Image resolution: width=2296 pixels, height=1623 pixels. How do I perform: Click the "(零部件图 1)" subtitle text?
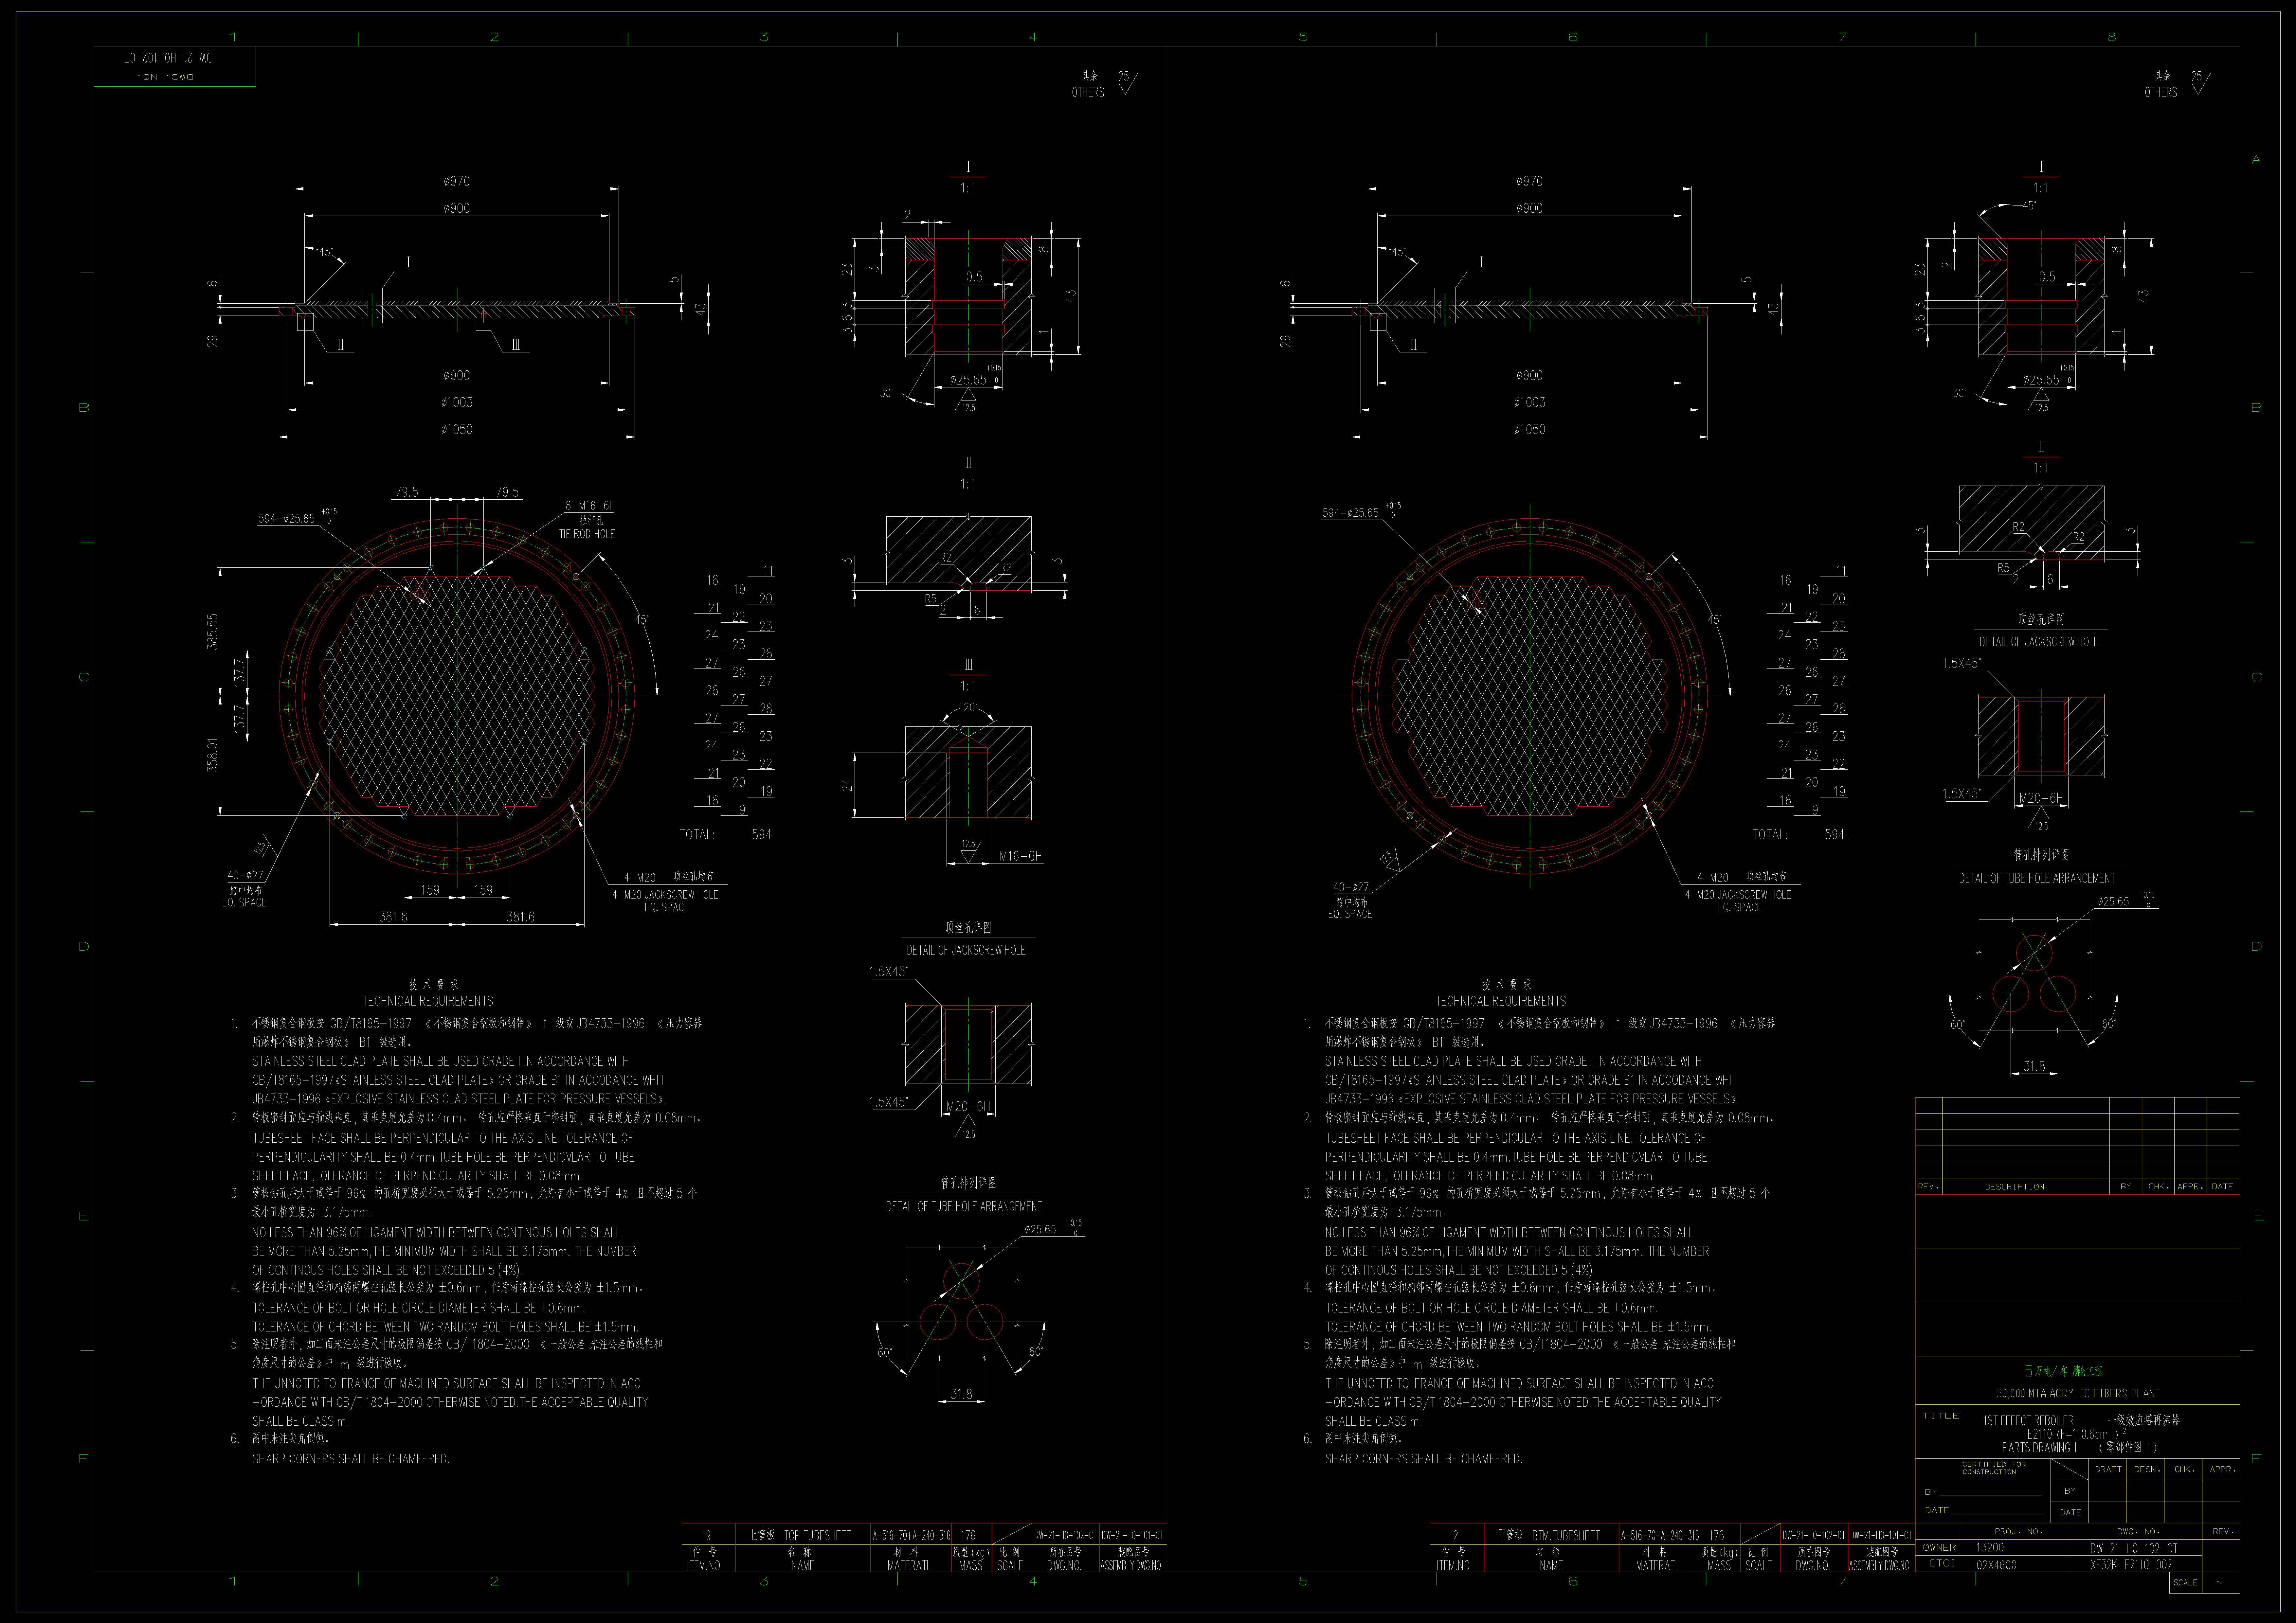click(2128, 1447)
